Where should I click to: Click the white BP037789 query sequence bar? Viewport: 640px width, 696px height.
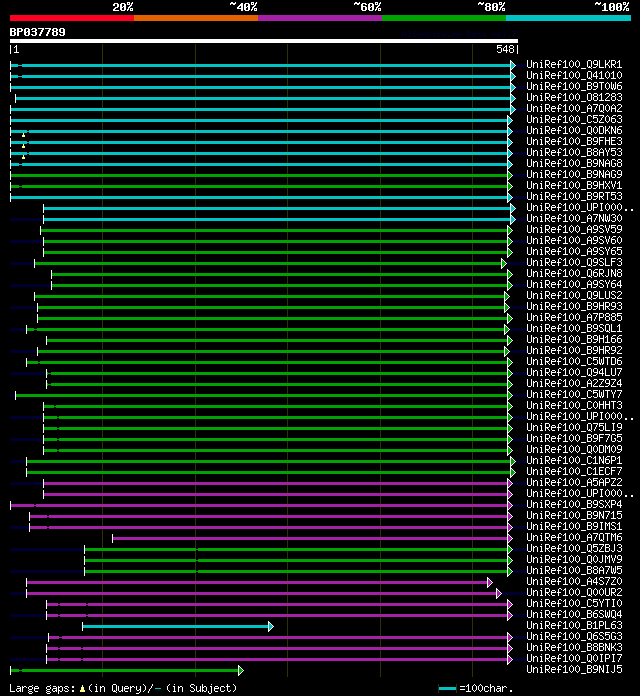pos(264,41)
